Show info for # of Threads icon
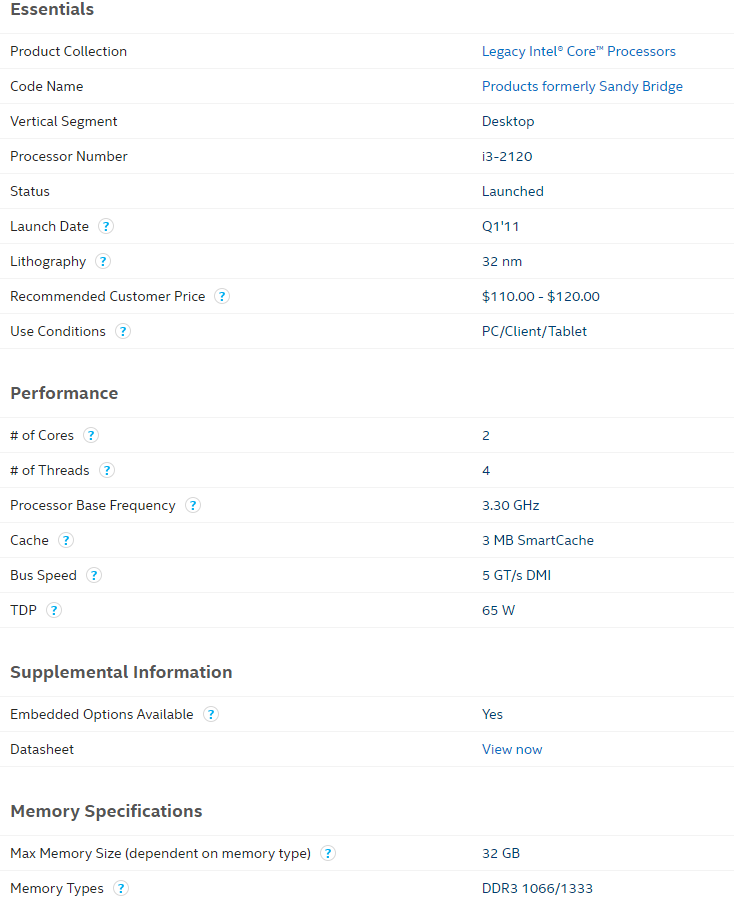This screenshot has height=903, width=734. pyautogui.click(x=107, y=470)
